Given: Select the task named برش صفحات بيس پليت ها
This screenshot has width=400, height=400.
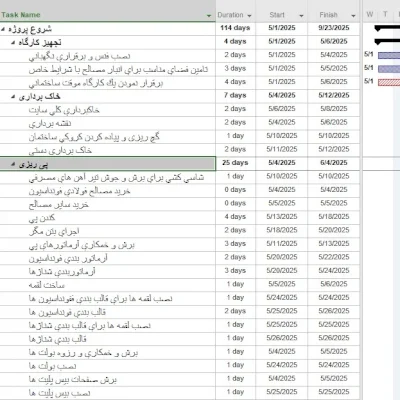Looking at the screenshot, I should tap(73, 379).
